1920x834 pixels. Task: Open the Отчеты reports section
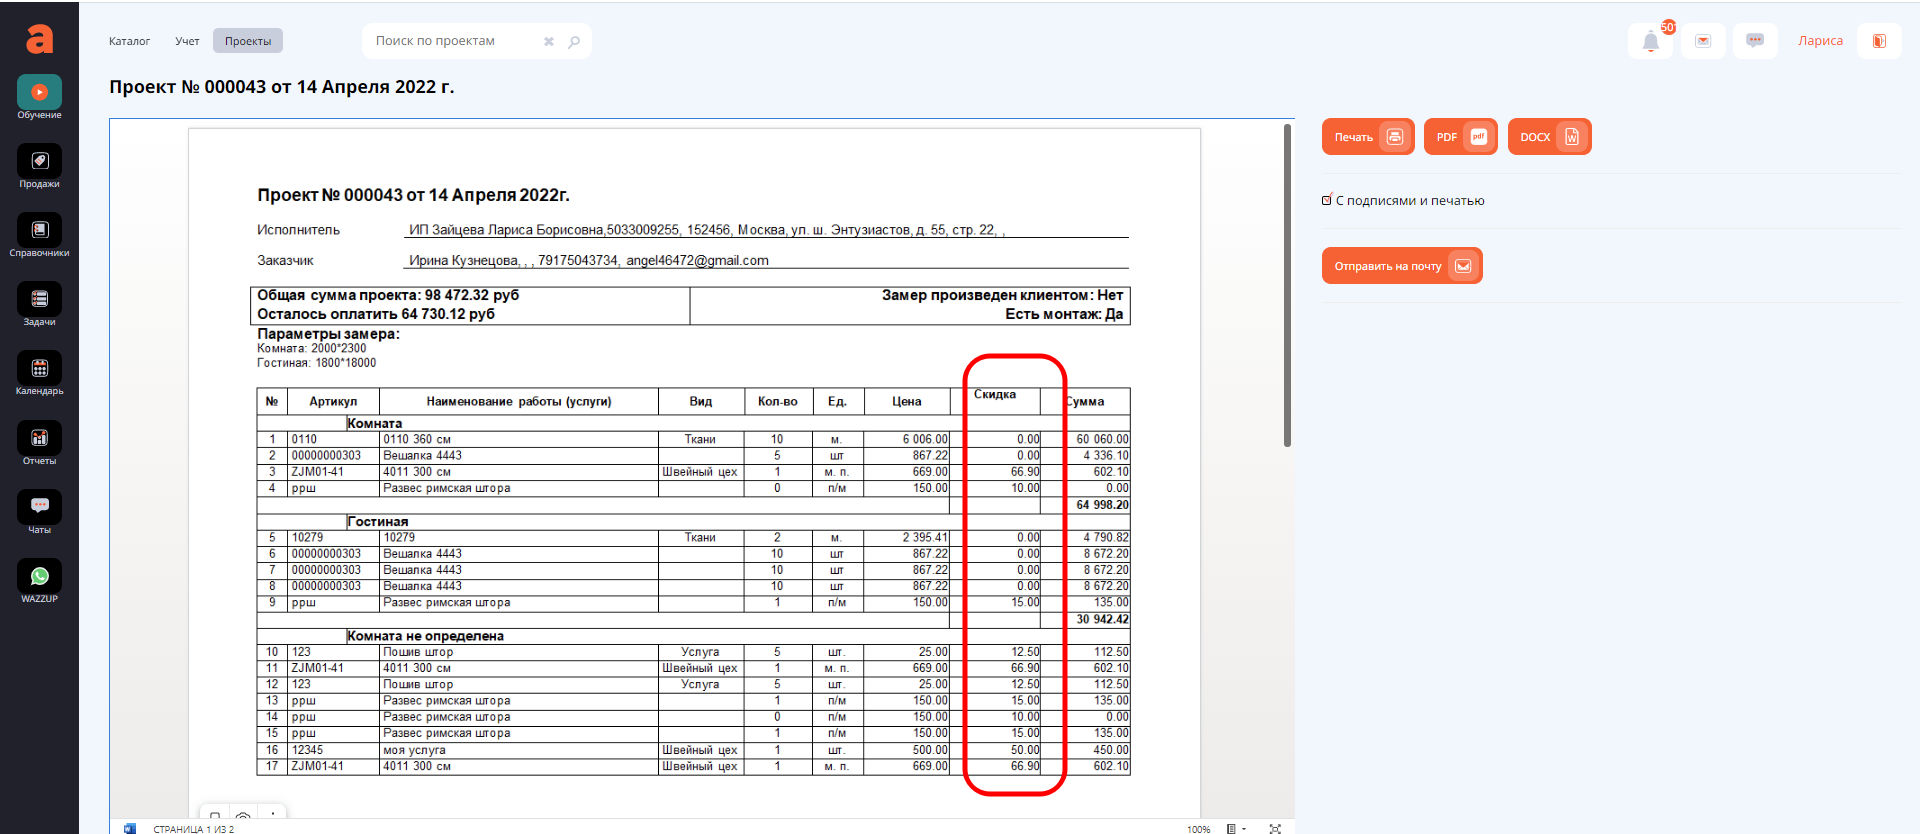pyautogui.click(x=39, y=439)
